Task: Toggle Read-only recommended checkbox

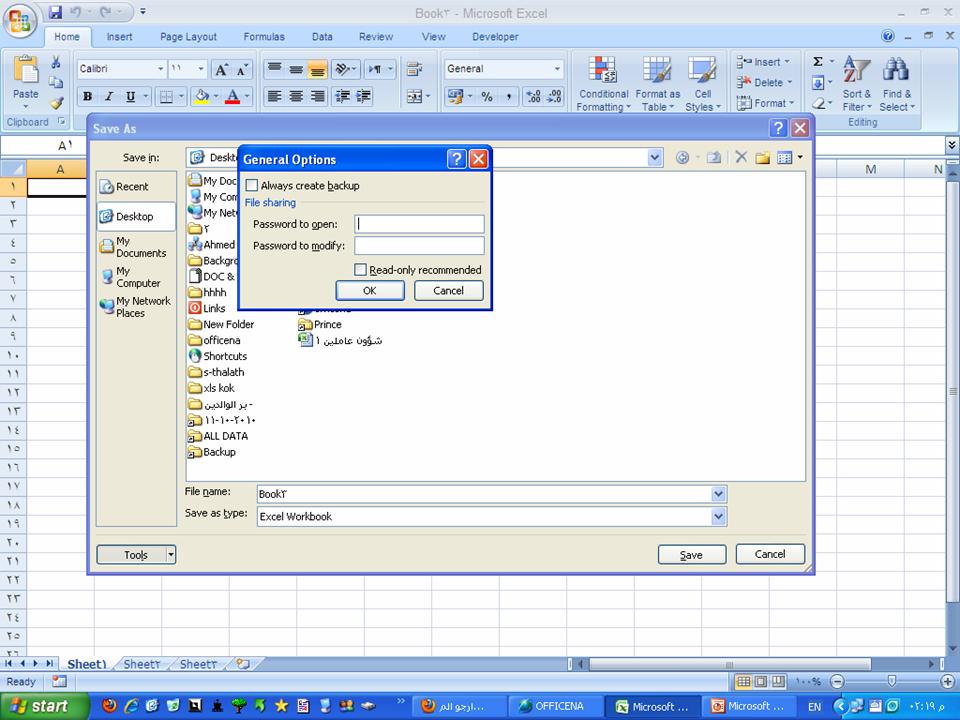Action: coord(361,269)
